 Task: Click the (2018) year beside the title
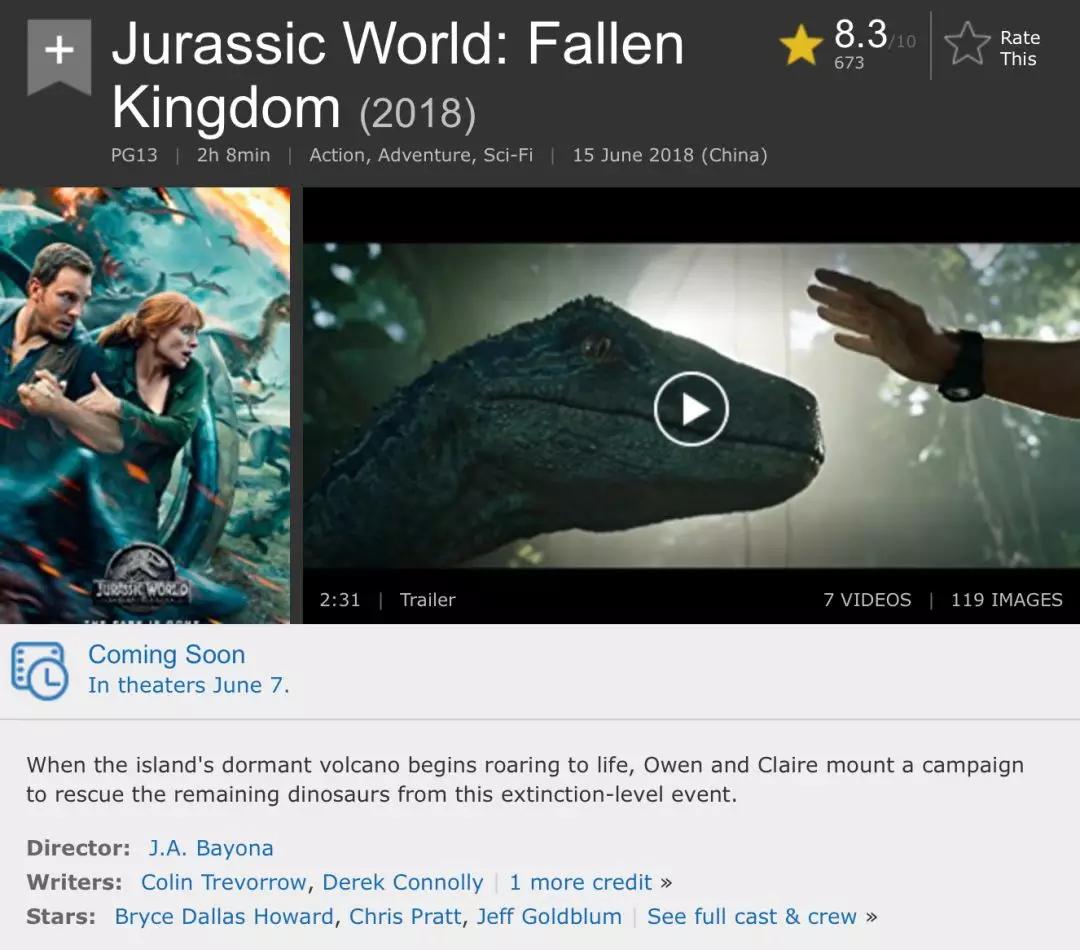417,113
